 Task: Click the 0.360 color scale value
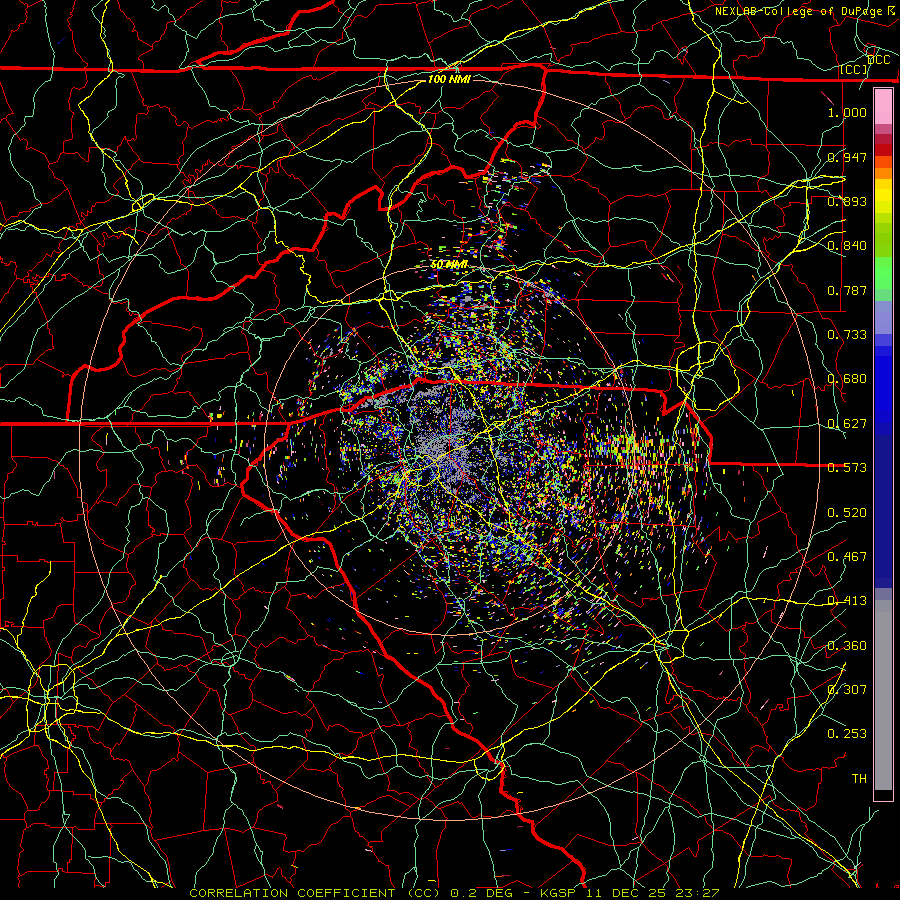coord(847,646)
